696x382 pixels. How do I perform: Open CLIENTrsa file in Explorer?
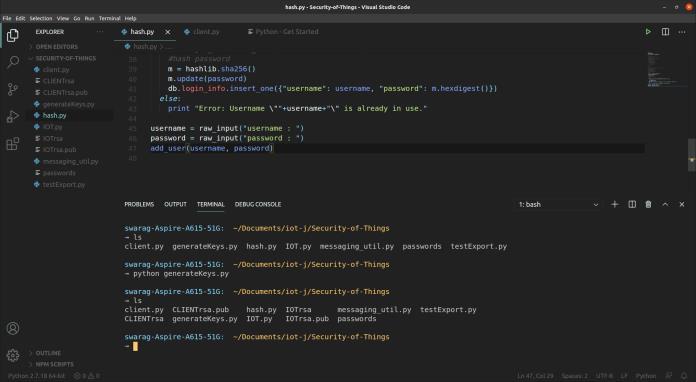click(x=58, y=81)
